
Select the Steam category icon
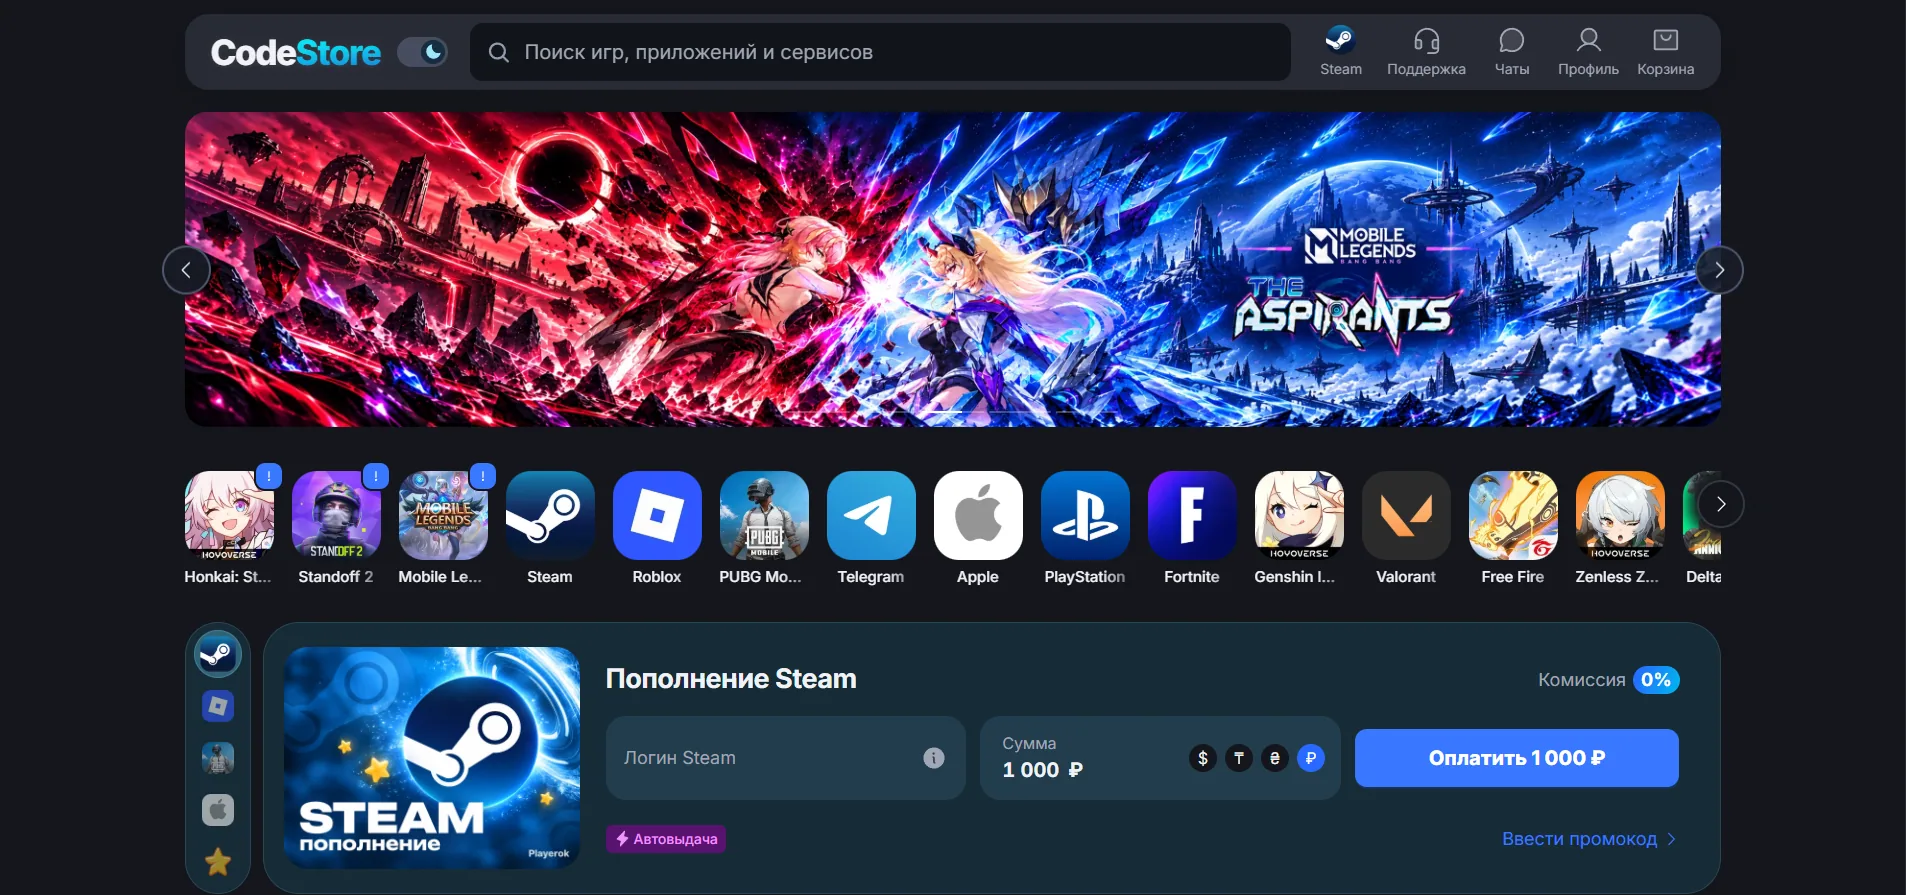click(x=550, y=516)
